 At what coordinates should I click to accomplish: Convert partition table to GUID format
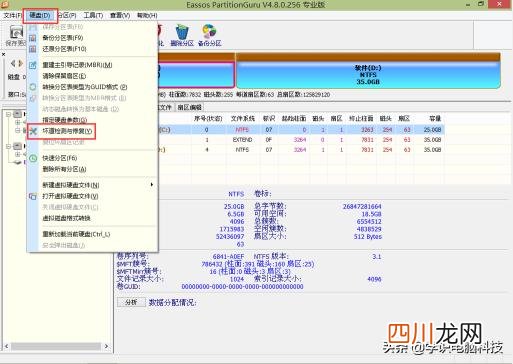point(85,87)
